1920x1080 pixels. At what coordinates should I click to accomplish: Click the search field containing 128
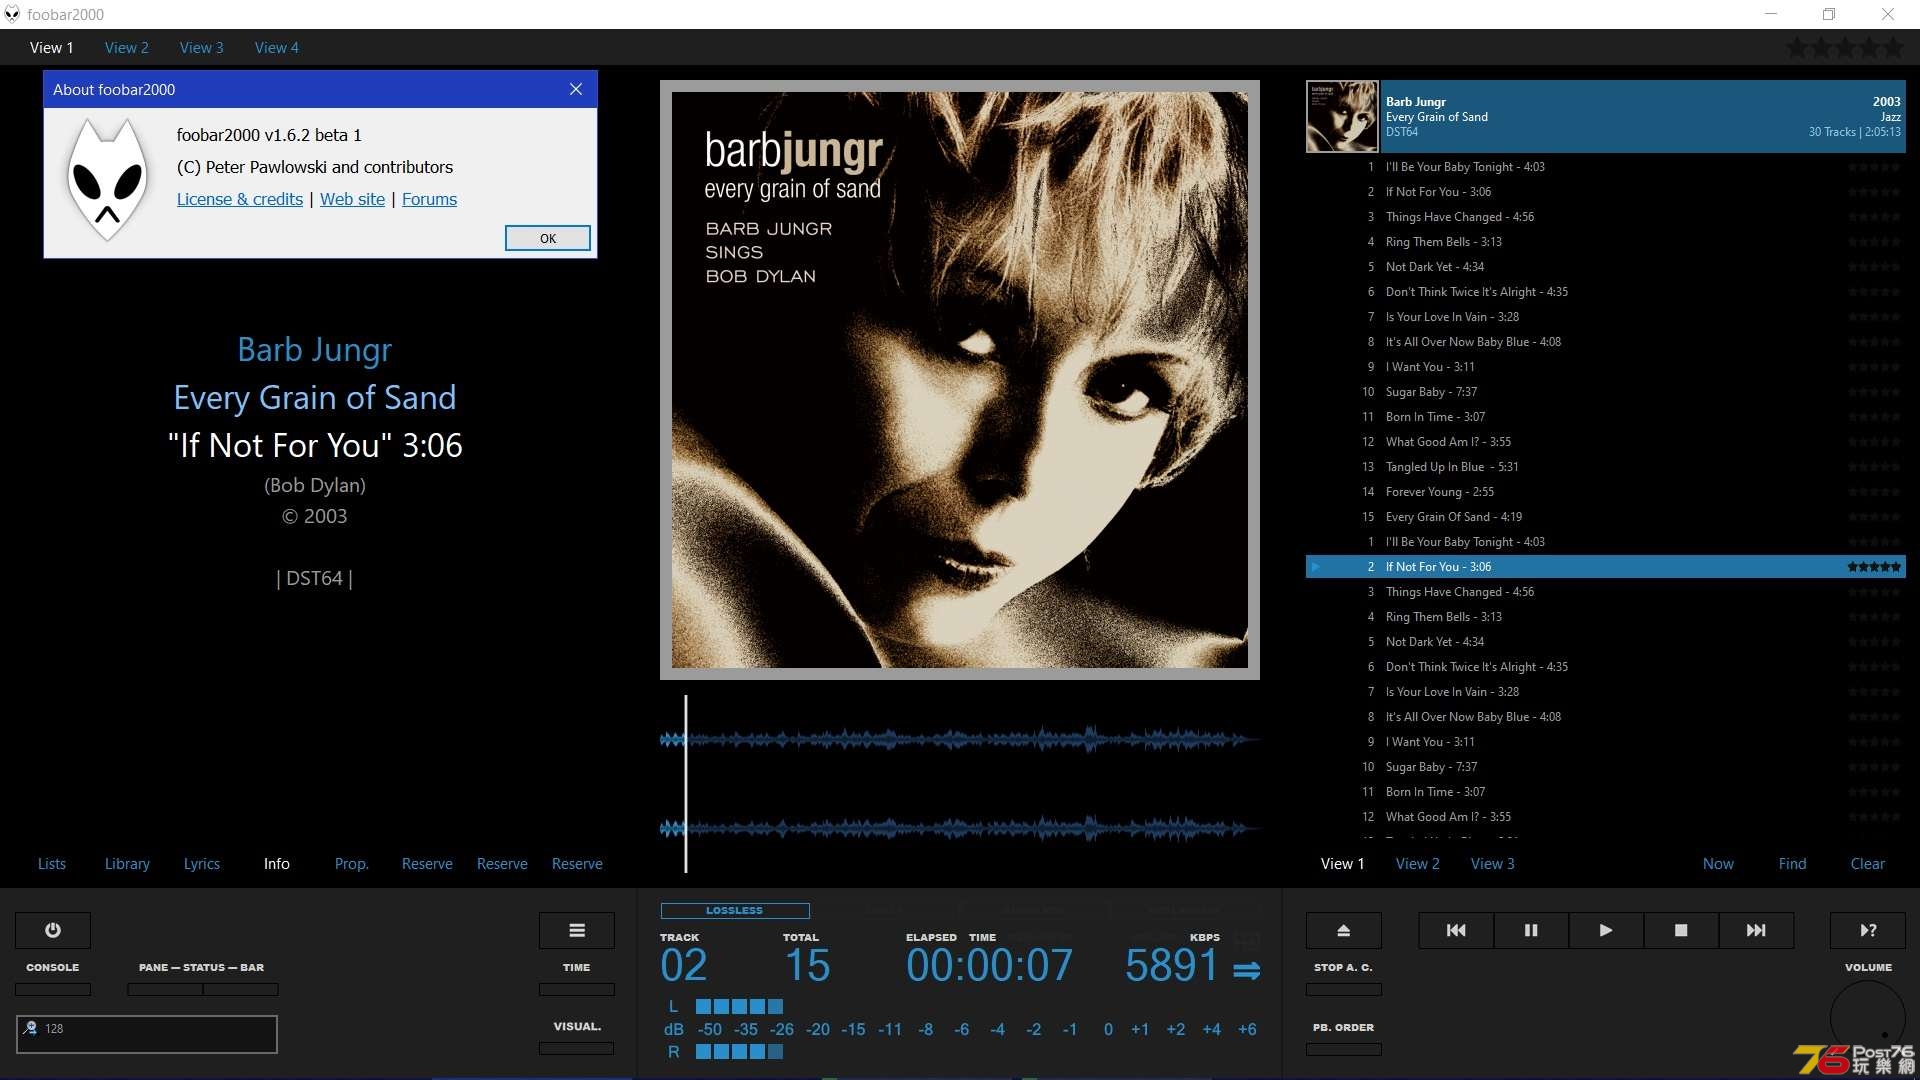(x=147, y=1034)
